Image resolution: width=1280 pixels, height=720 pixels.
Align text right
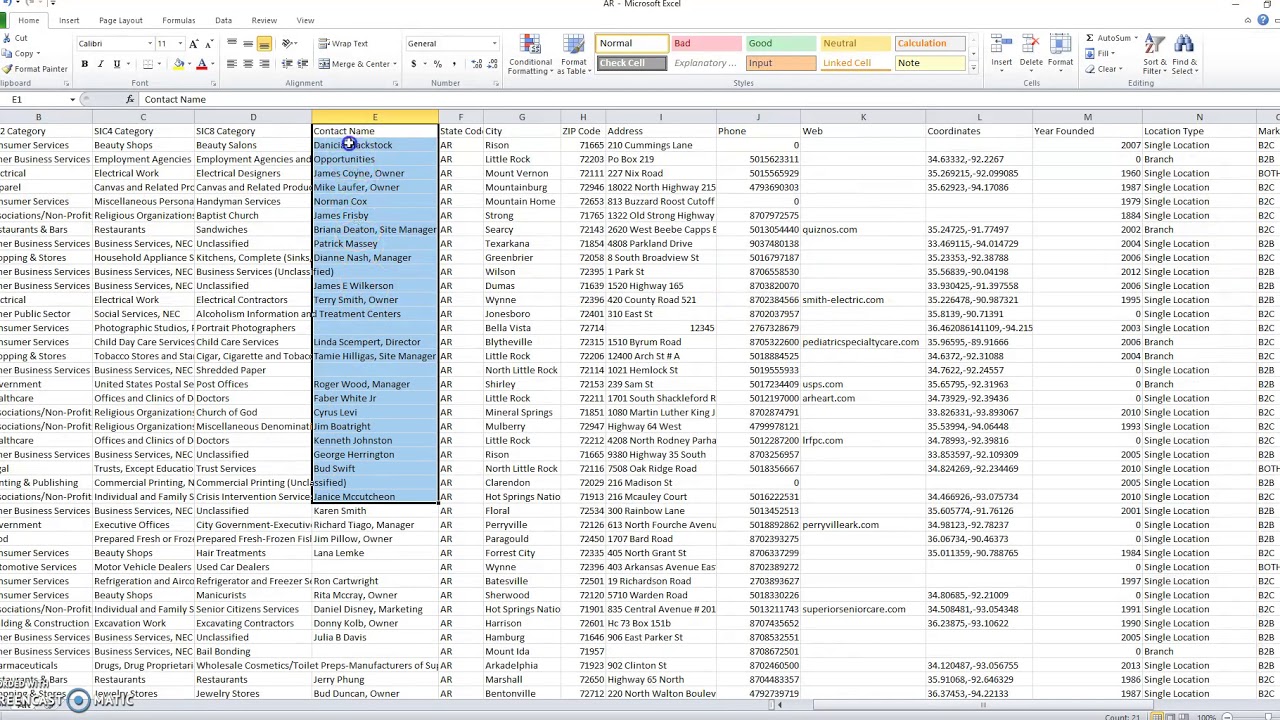pos(264,64)
